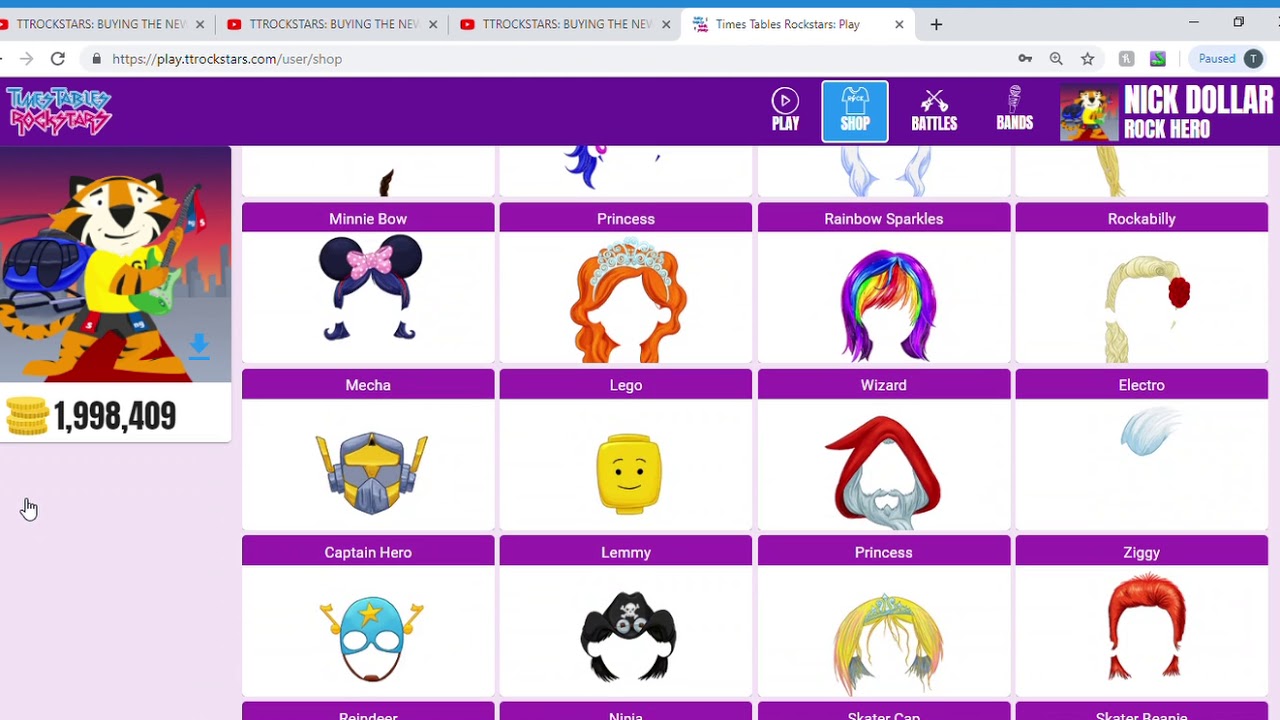Viewport: 1280px width, 720px height.
Task: Click the Rockabilly title label
Action: (1142, 218)
